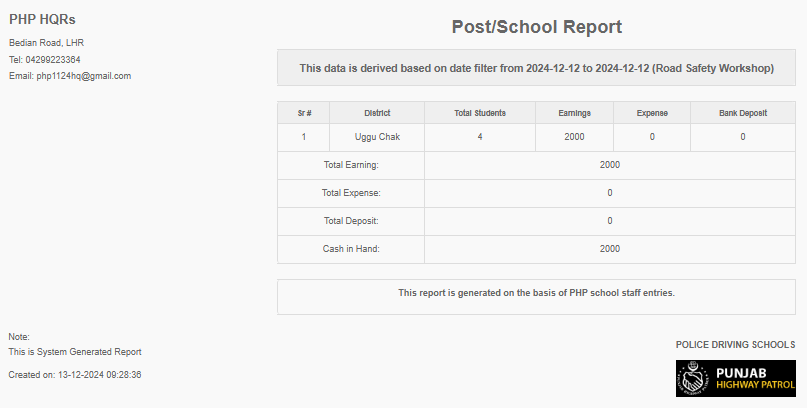
Task: Click the Earnings column header
Action: click(574, 113)
